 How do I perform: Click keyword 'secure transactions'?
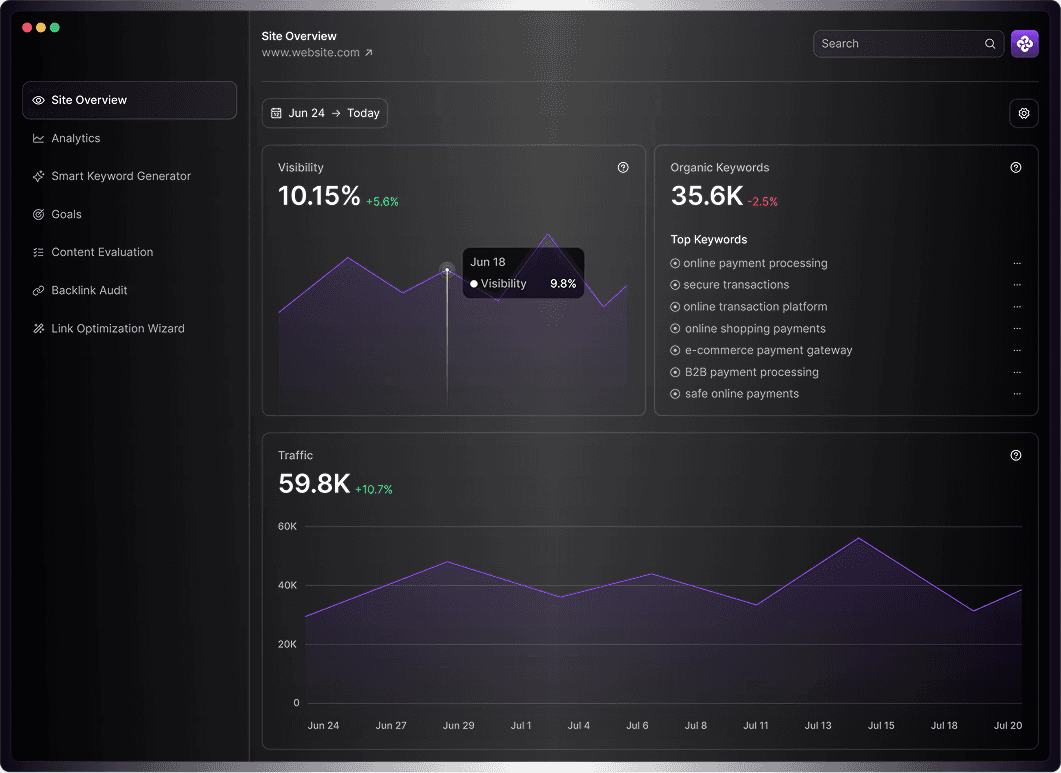(736, 285)
